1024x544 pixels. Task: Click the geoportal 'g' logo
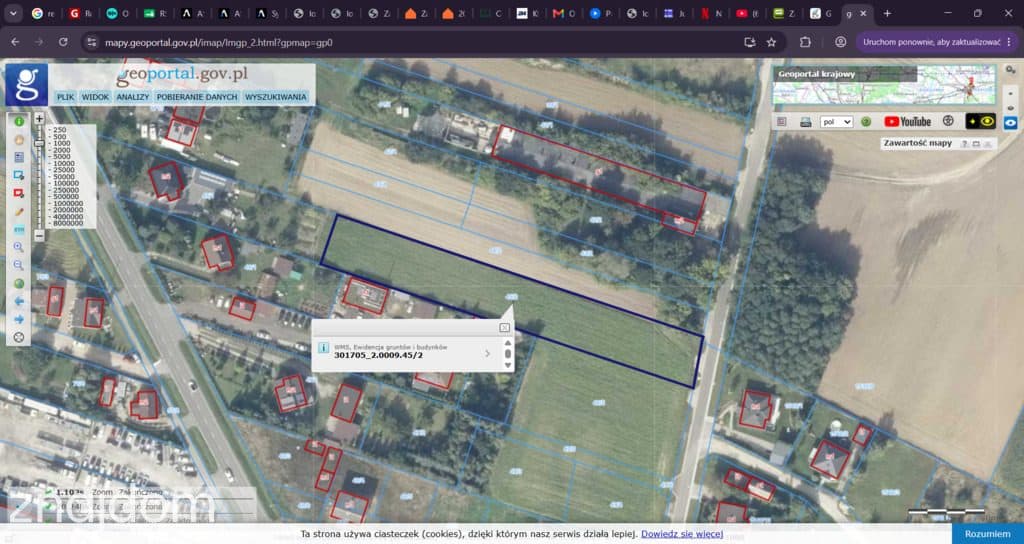click(27, 84)
